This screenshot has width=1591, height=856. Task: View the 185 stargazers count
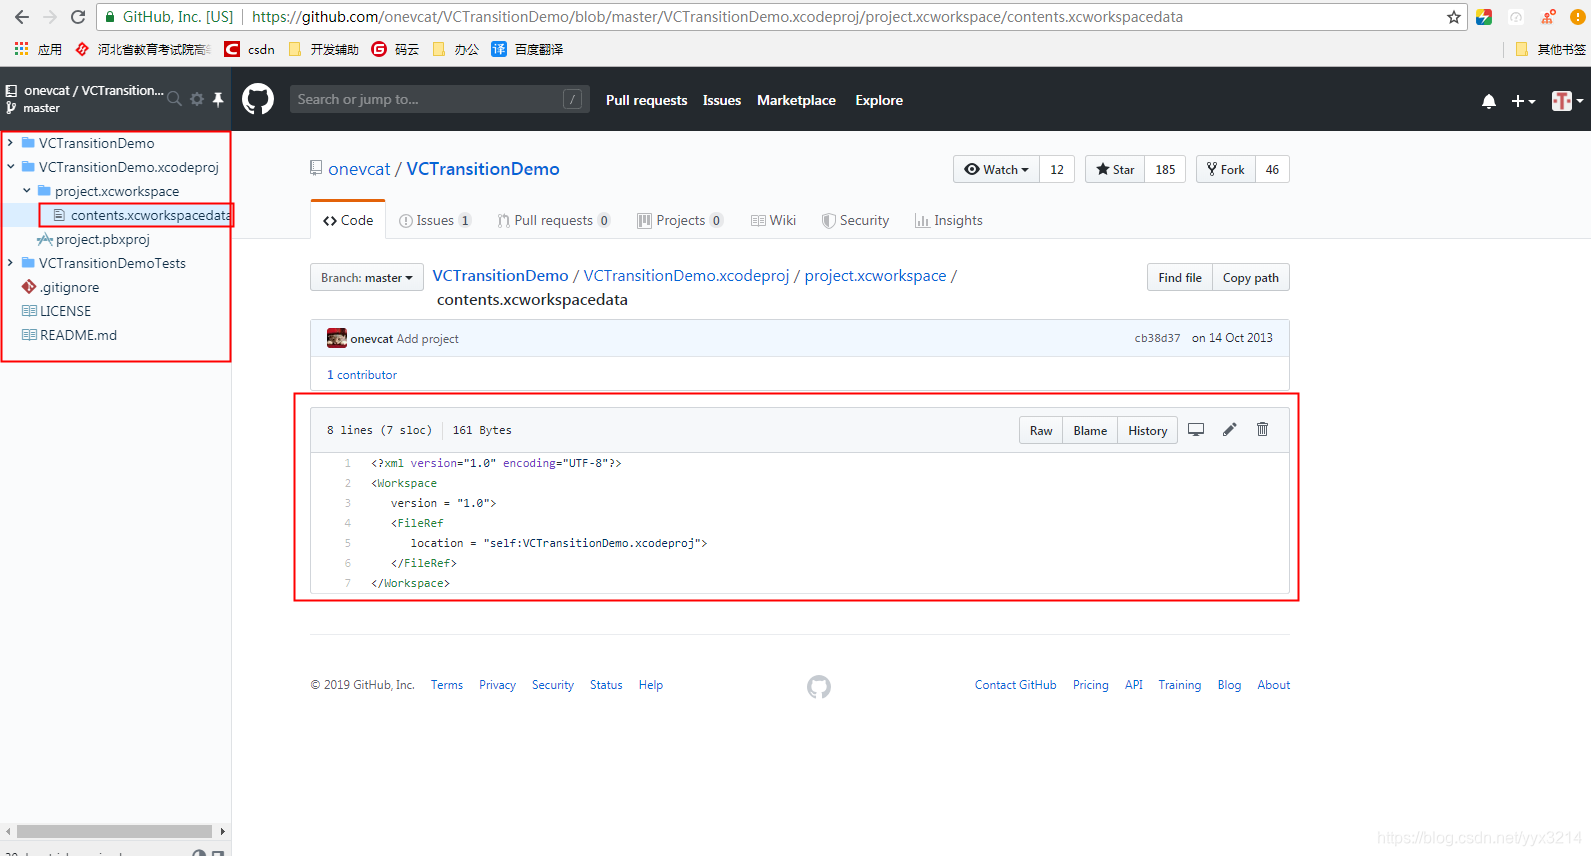pyautogui.click(x=1165, y=169)
